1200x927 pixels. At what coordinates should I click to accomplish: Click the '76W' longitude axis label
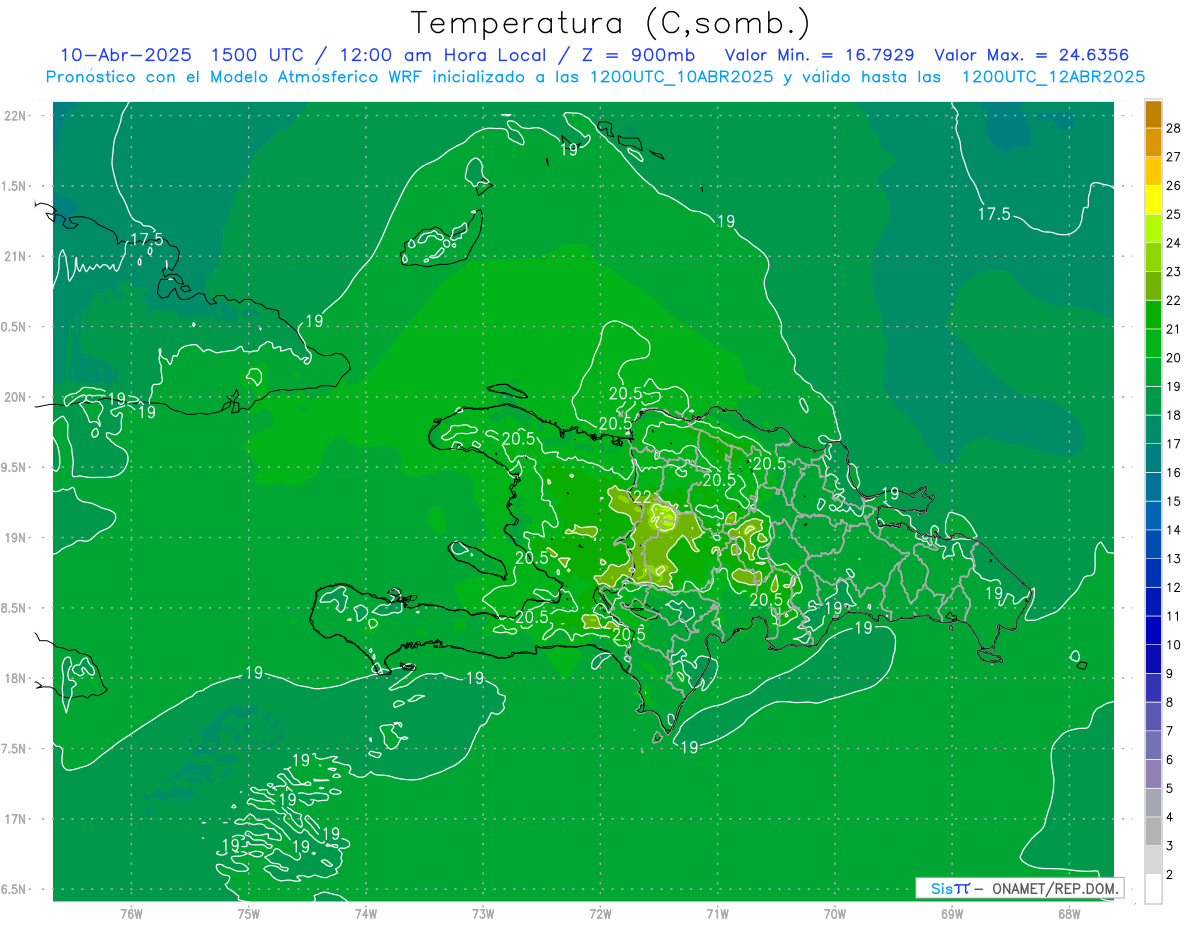coord(131,914)
